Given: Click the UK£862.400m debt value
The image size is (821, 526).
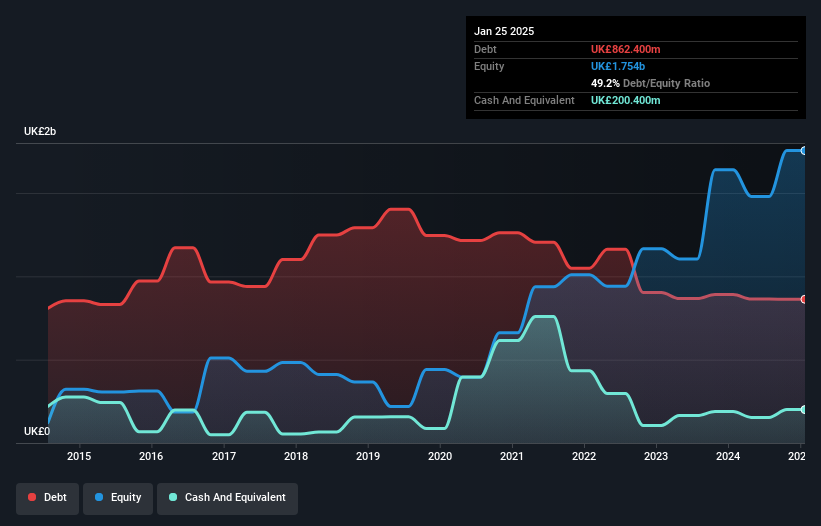Looking at the screenshot, I should click(x=625, y=49).
